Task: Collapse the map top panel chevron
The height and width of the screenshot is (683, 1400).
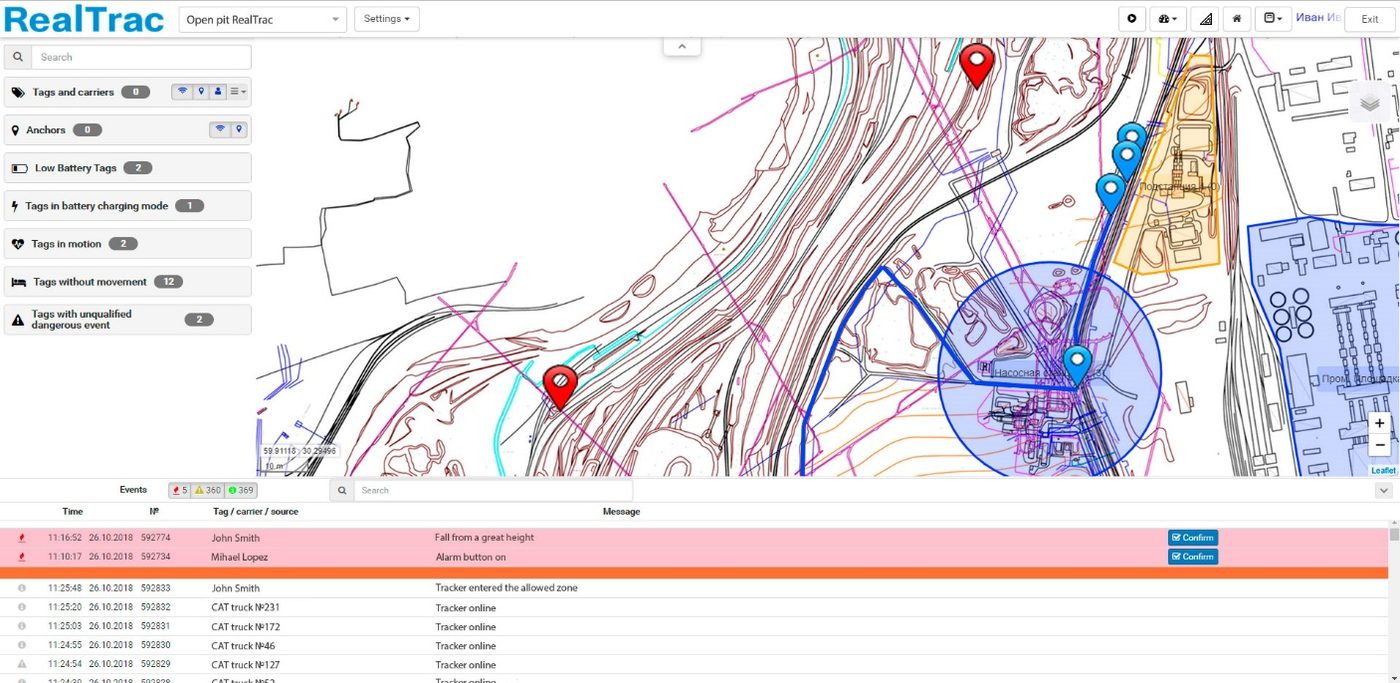Action: pyautogui.click(x=682, y=46)
